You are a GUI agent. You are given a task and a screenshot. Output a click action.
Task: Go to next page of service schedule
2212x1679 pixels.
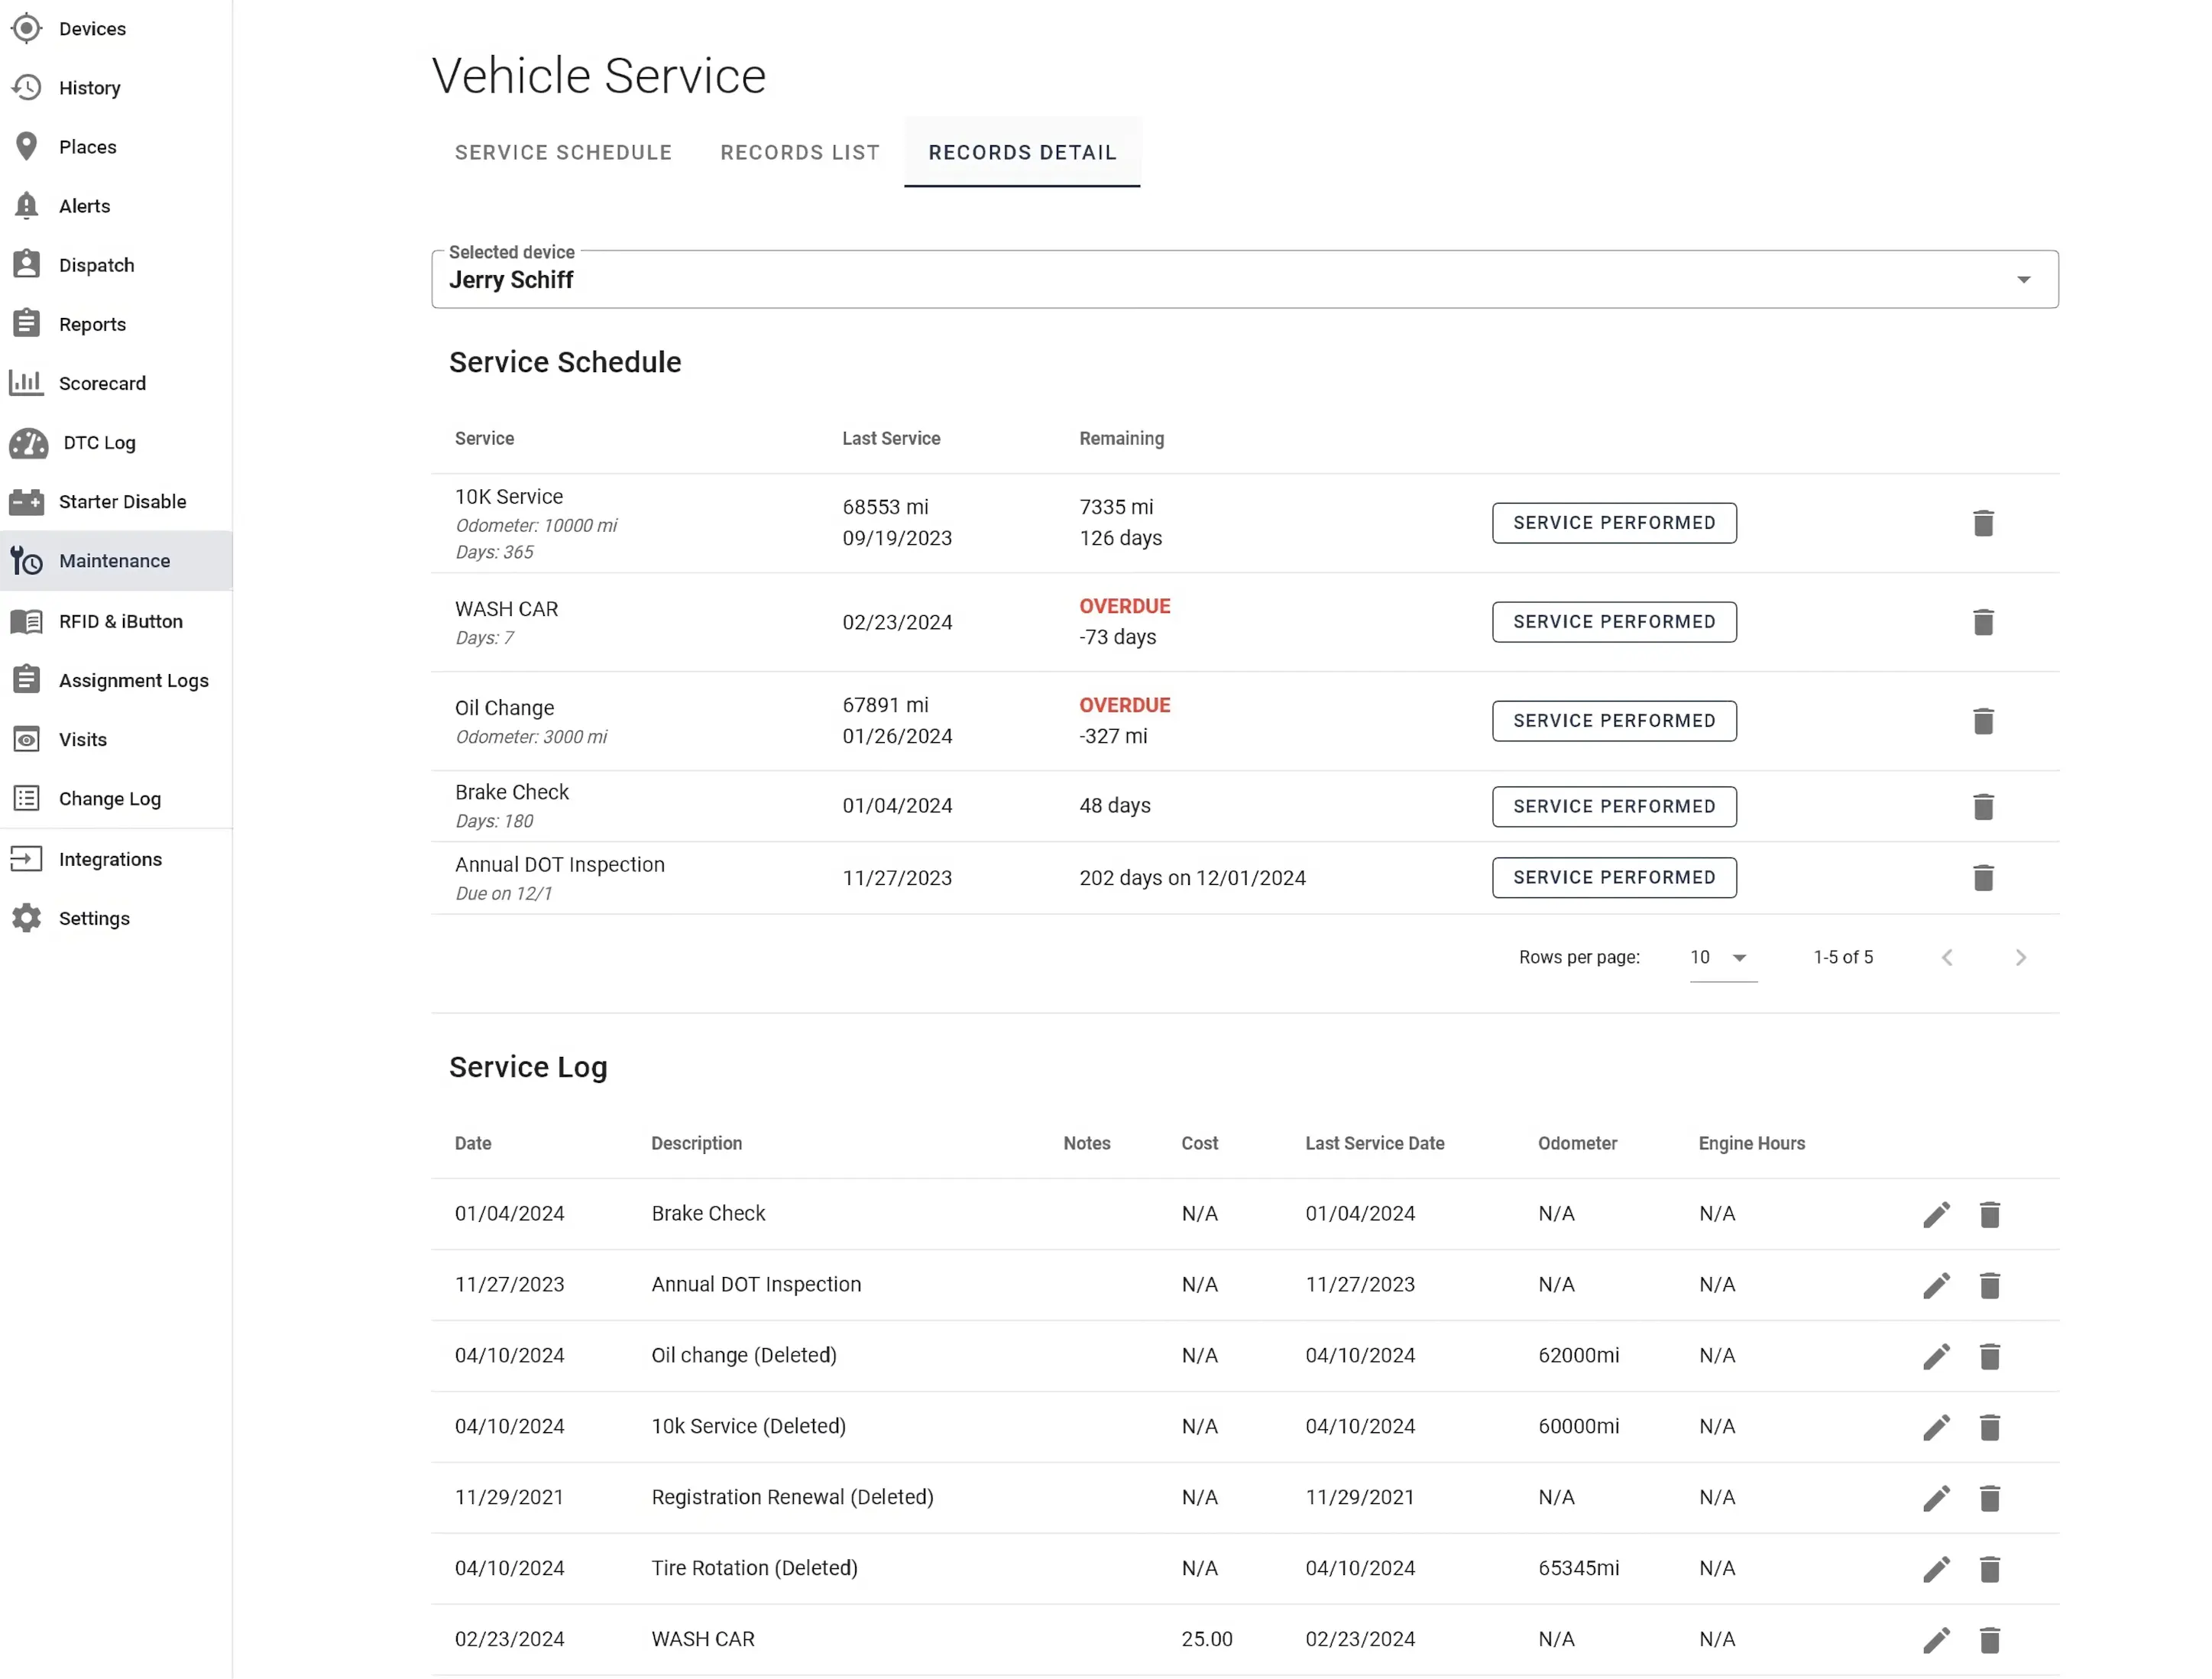[2021, 957]
